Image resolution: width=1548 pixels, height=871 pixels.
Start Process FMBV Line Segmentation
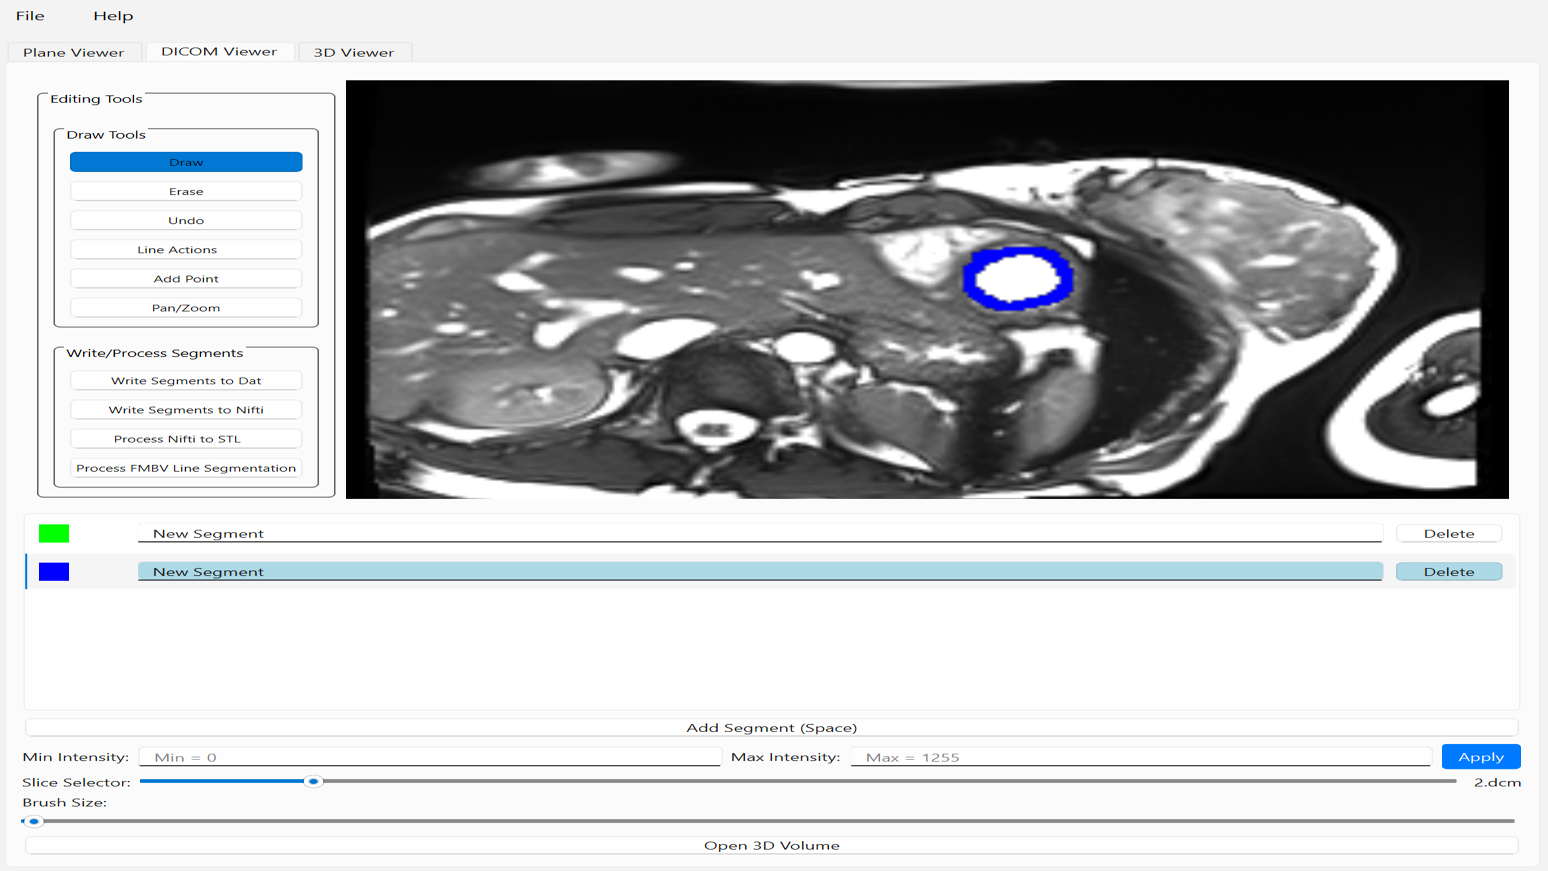[x=186, y=468]
